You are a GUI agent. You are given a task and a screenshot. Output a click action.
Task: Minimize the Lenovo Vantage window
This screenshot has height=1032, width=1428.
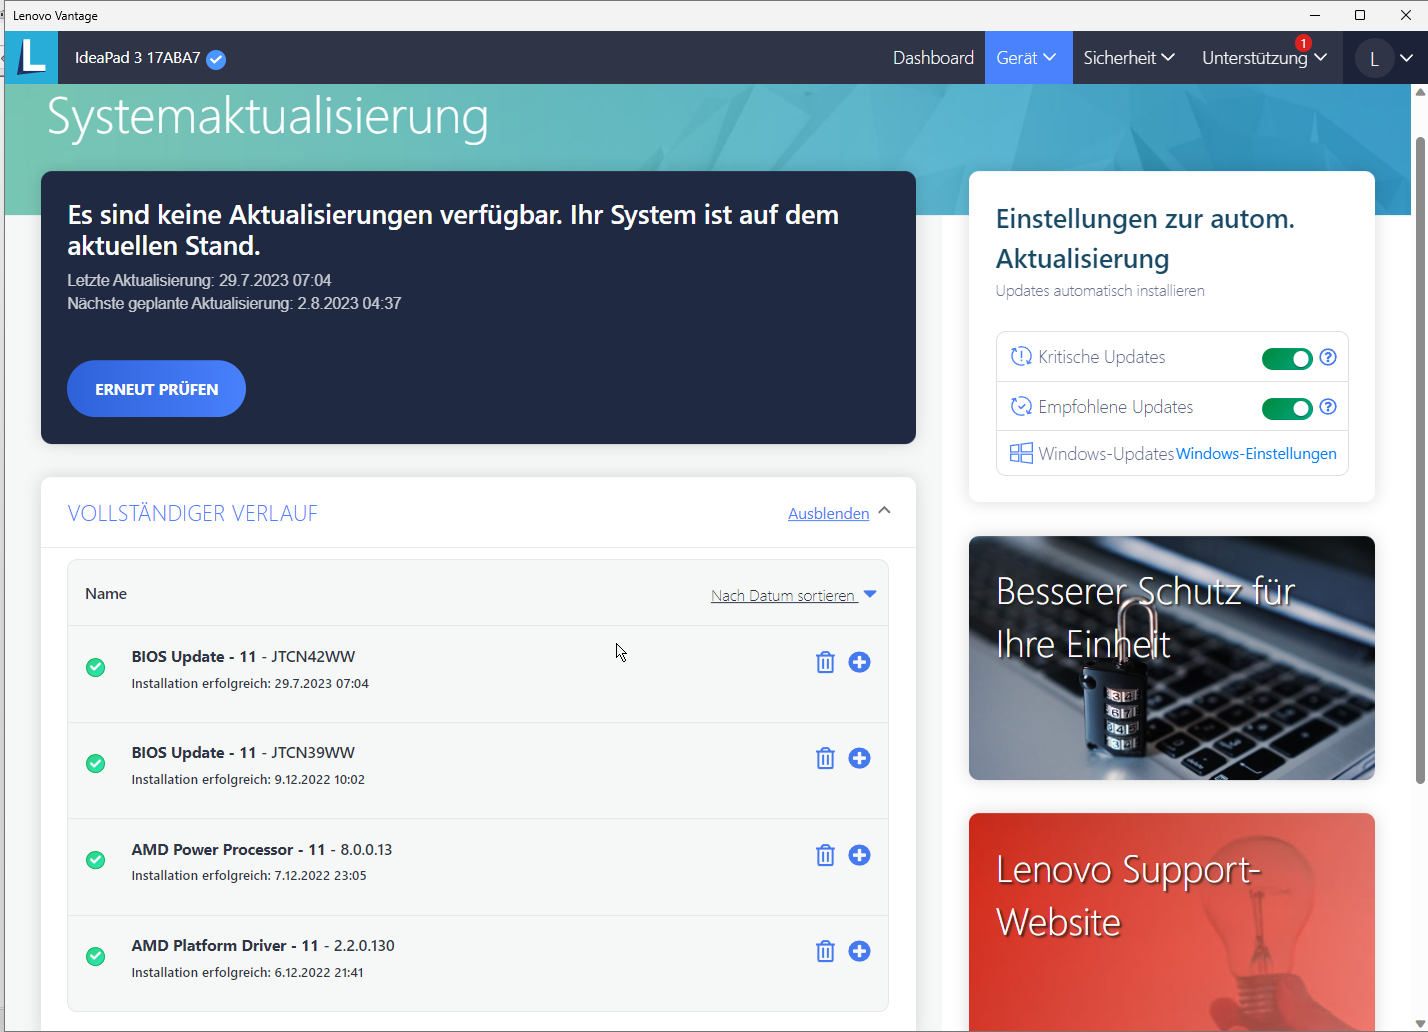[x=1315, y=15]
